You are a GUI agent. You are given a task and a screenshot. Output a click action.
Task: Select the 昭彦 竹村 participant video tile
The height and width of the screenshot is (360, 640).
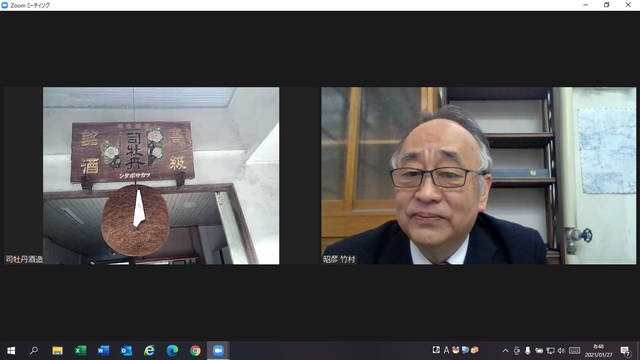click(x=478, y=176)
